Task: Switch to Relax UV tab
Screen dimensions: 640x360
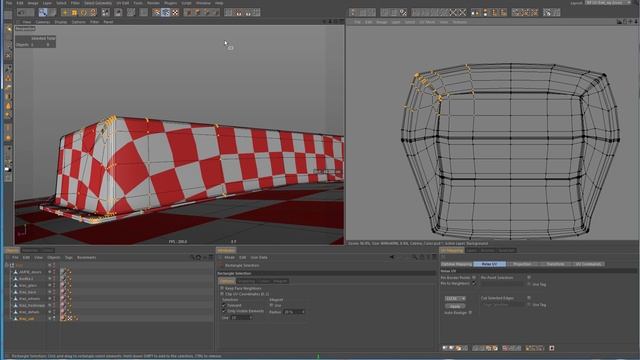Action: tap(489, 264)
